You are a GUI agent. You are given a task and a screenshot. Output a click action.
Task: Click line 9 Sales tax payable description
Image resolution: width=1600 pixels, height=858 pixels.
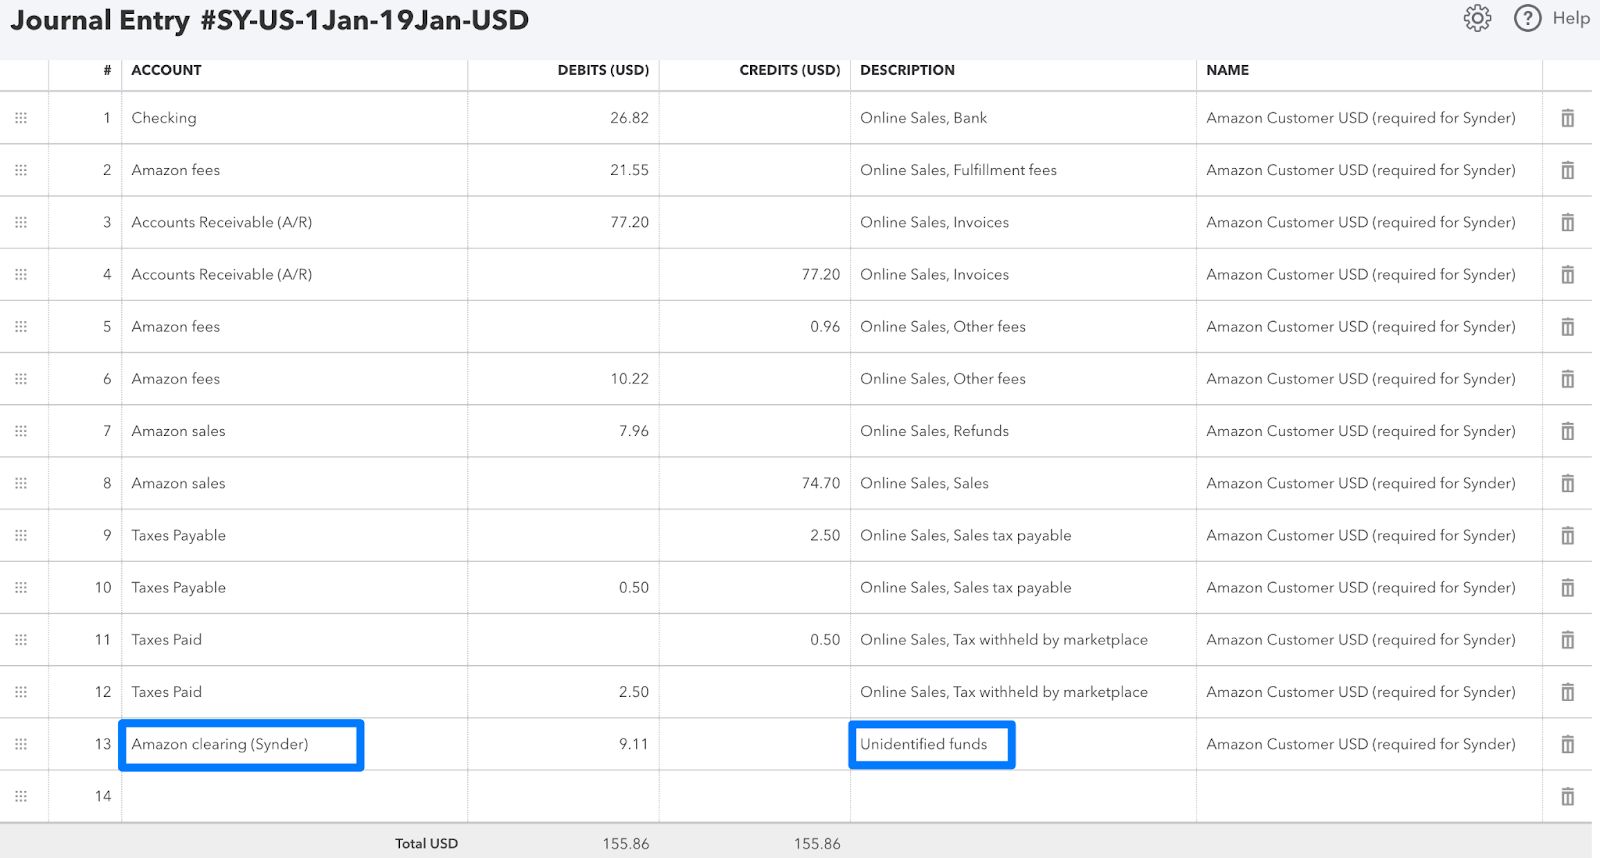(965, 535)
